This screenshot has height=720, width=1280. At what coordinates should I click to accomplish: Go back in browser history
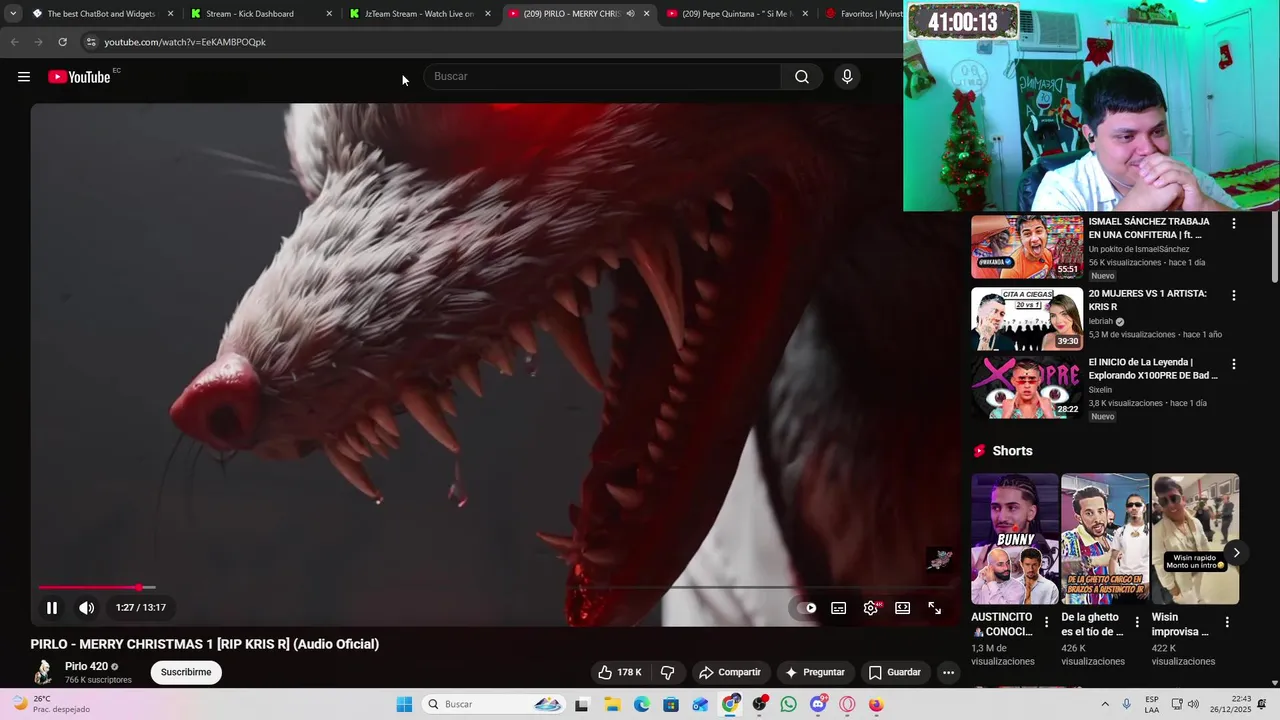[14, 42]
